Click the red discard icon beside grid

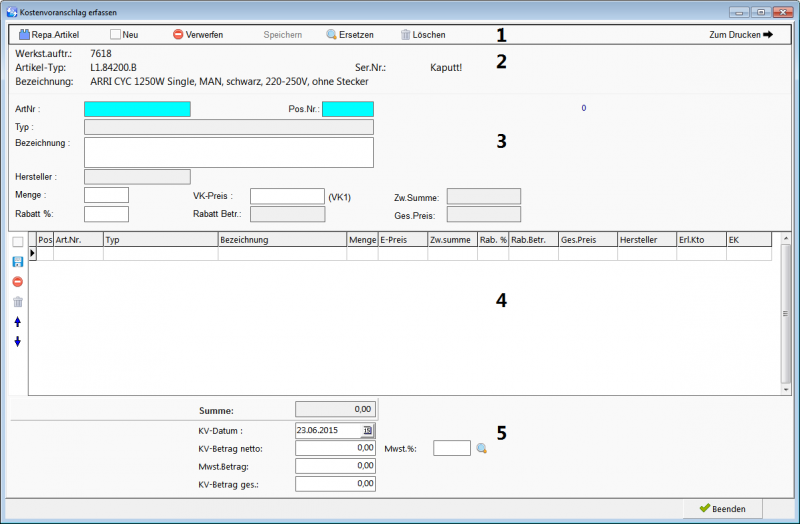[x=17, y=281]
